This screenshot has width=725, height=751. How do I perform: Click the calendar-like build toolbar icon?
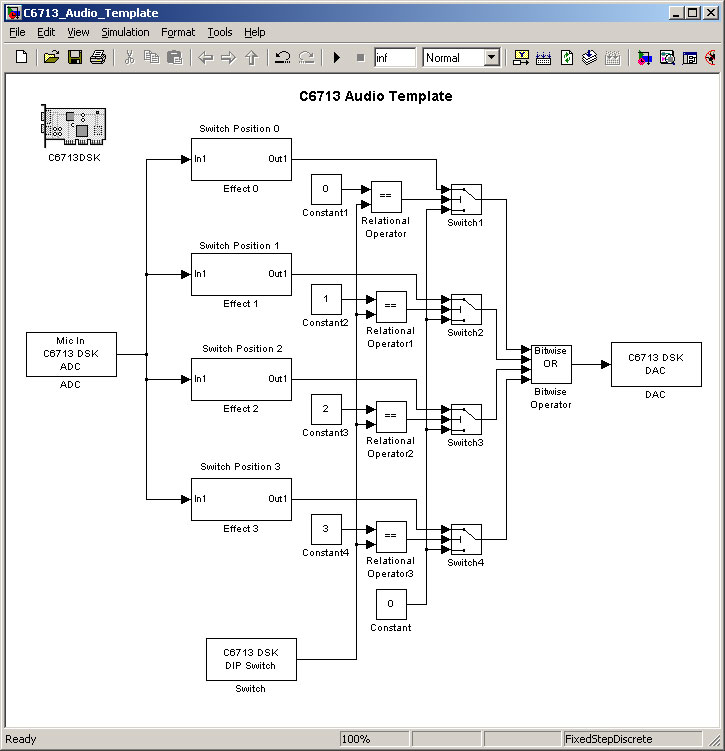tap(543, 58)
